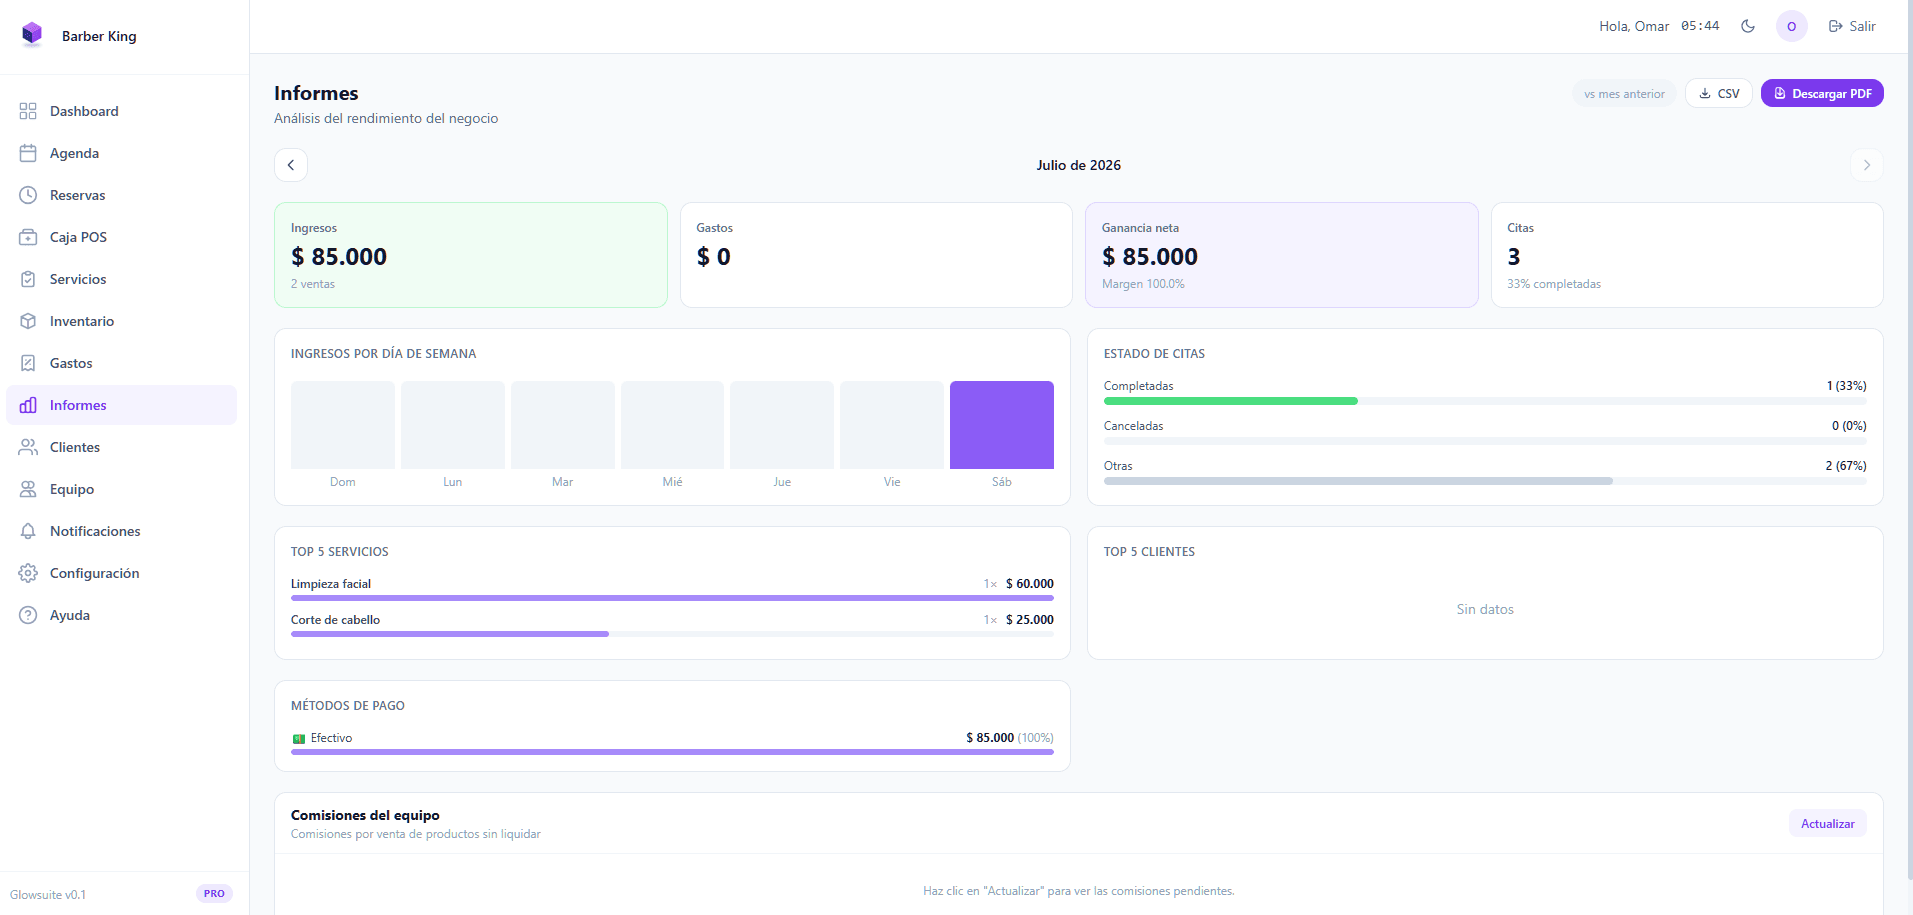Open Dashboard grid icon in sidebar
Viewport: 1913px width, 915px height.
pos(28,111)
